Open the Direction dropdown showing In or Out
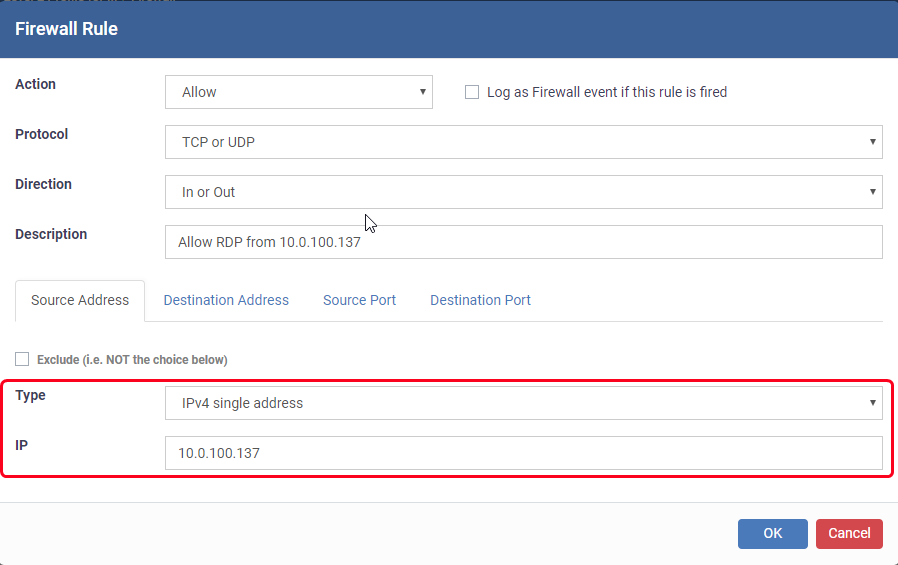Screen dimensions: 898x565 click(x=523, y=192)
